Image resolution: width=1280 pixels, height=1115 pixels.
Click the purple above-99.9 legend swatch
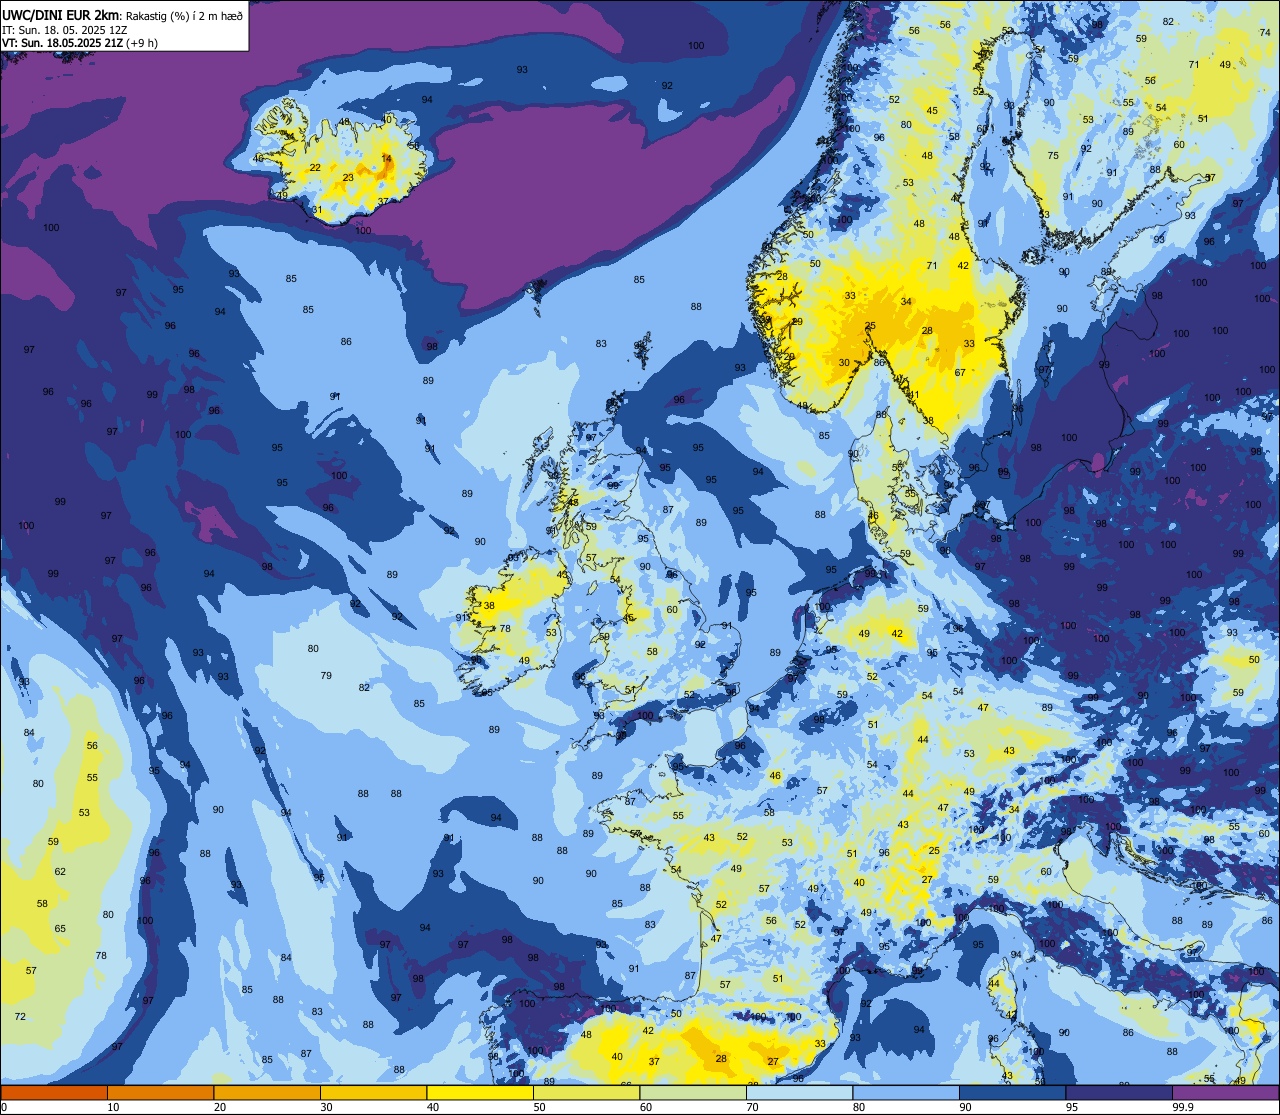(1225, 1093)
